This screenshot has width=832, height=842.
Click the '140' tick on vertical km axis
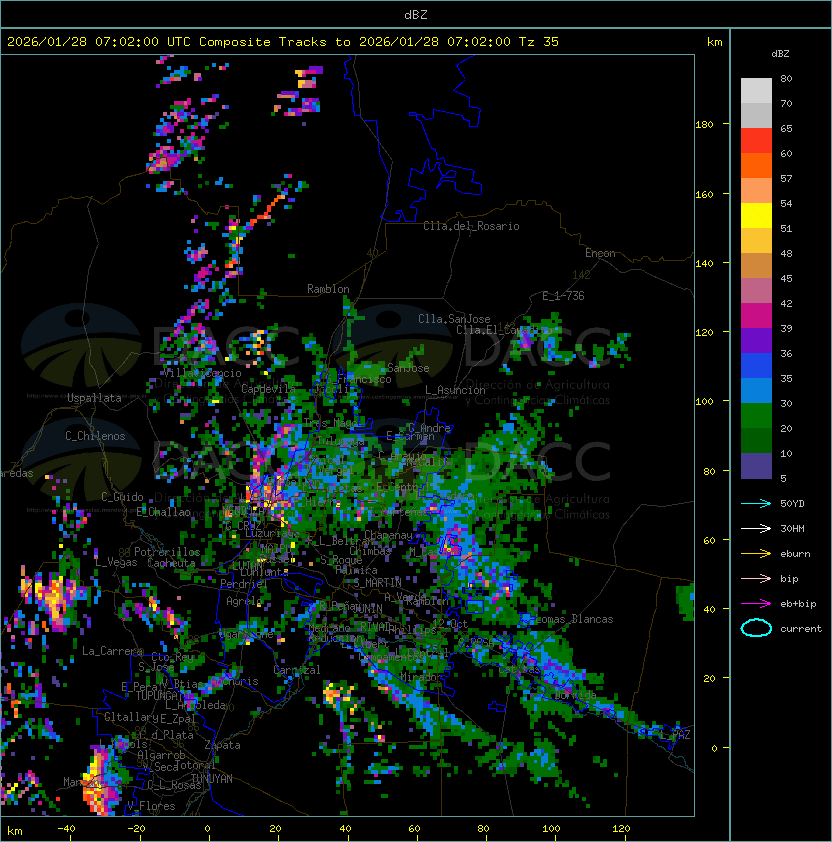pyautogui.click(x=704, y=263)
